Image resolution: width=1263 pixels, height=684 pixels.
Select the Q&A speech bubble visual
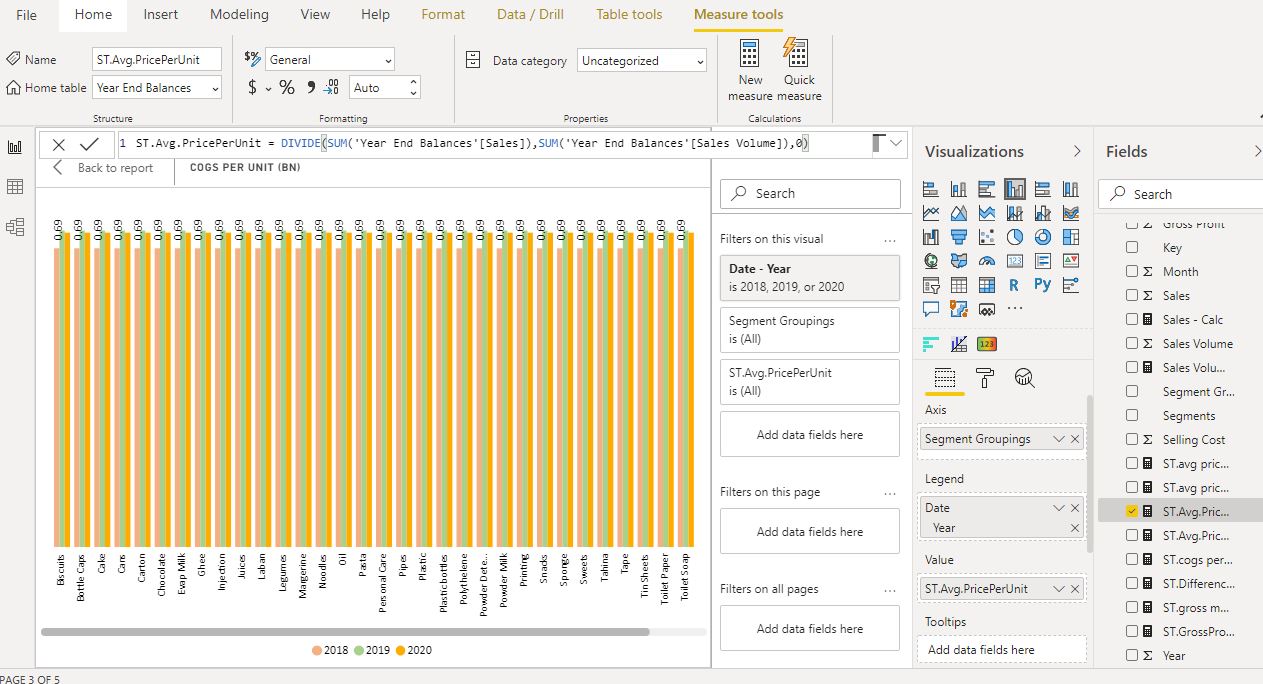[931, 309]
